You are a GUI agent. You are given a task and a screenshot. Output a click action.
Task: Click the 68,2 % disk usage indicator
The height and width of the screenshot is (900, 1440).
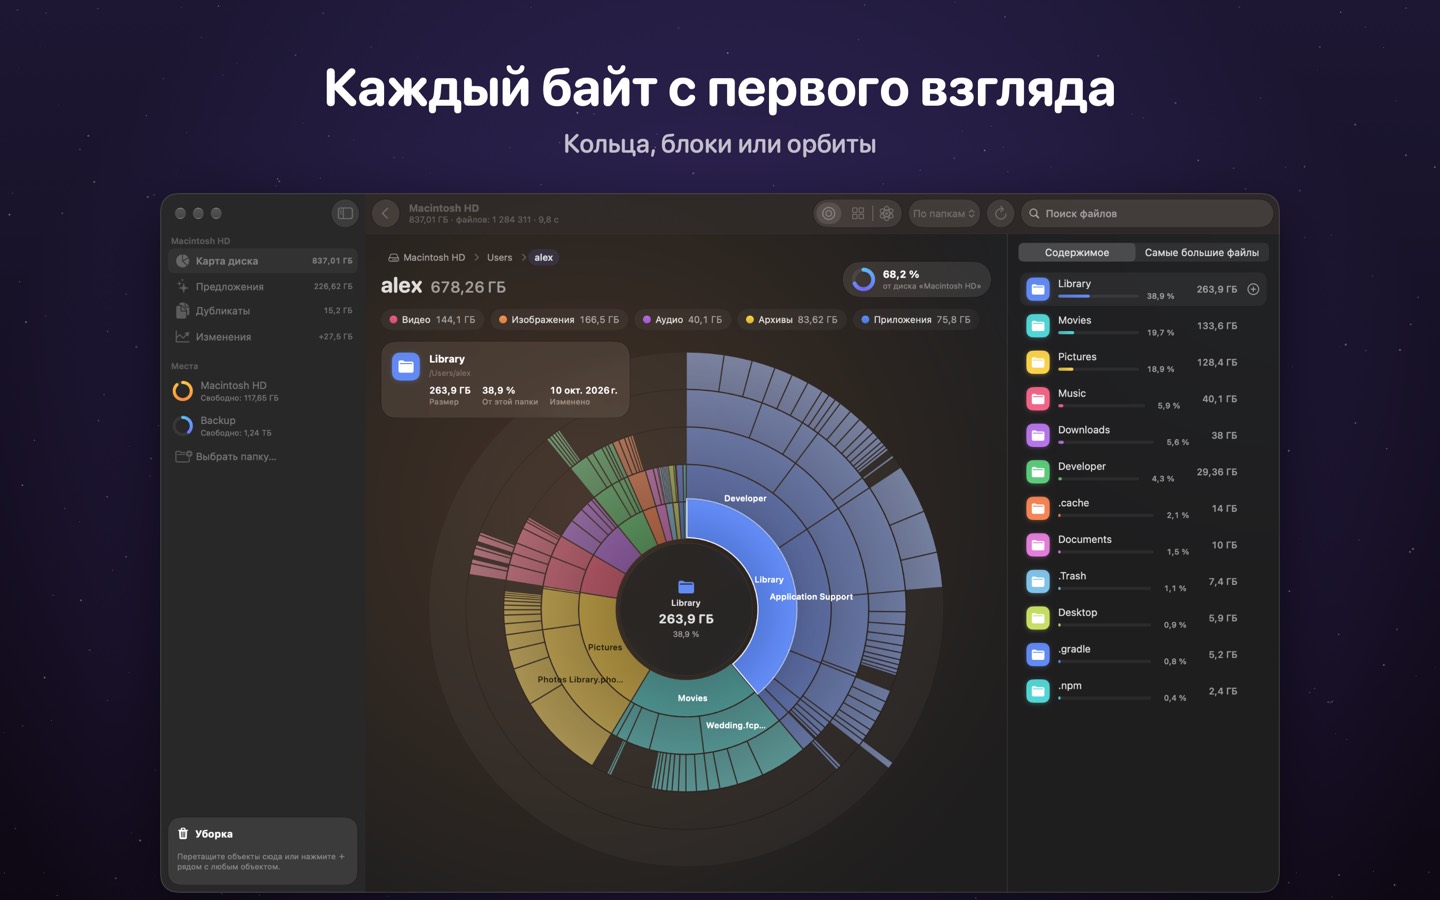[917, 279]
